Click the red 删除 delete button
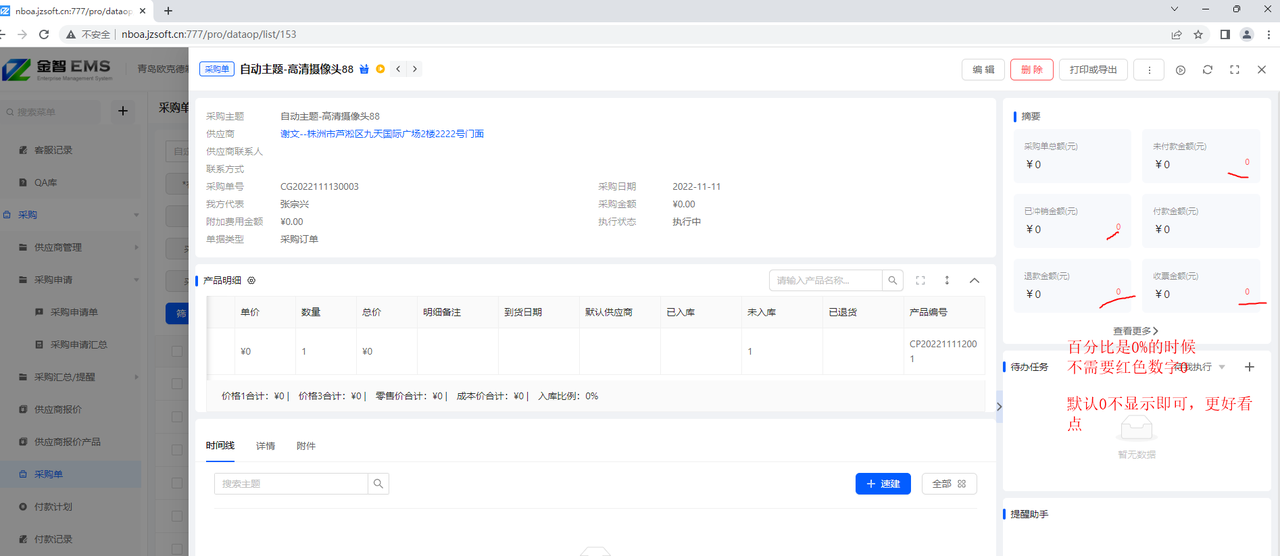 (x=1032, y=70)
